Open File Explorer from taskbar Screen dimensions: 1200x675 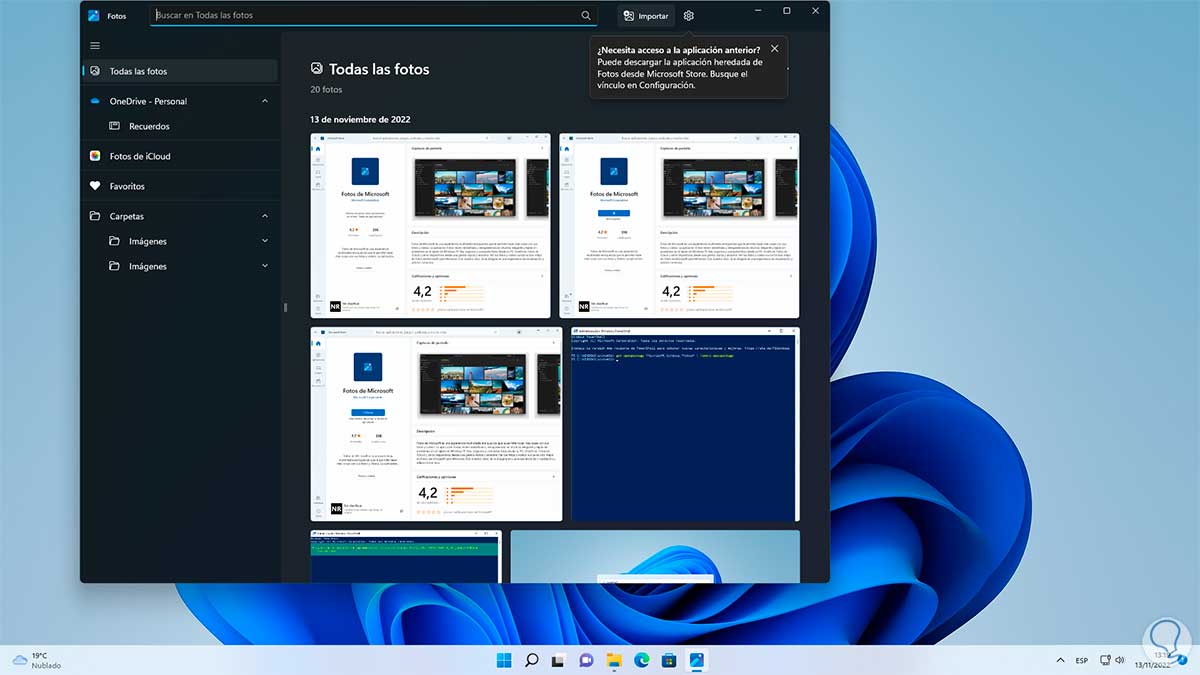pos(614,660)
